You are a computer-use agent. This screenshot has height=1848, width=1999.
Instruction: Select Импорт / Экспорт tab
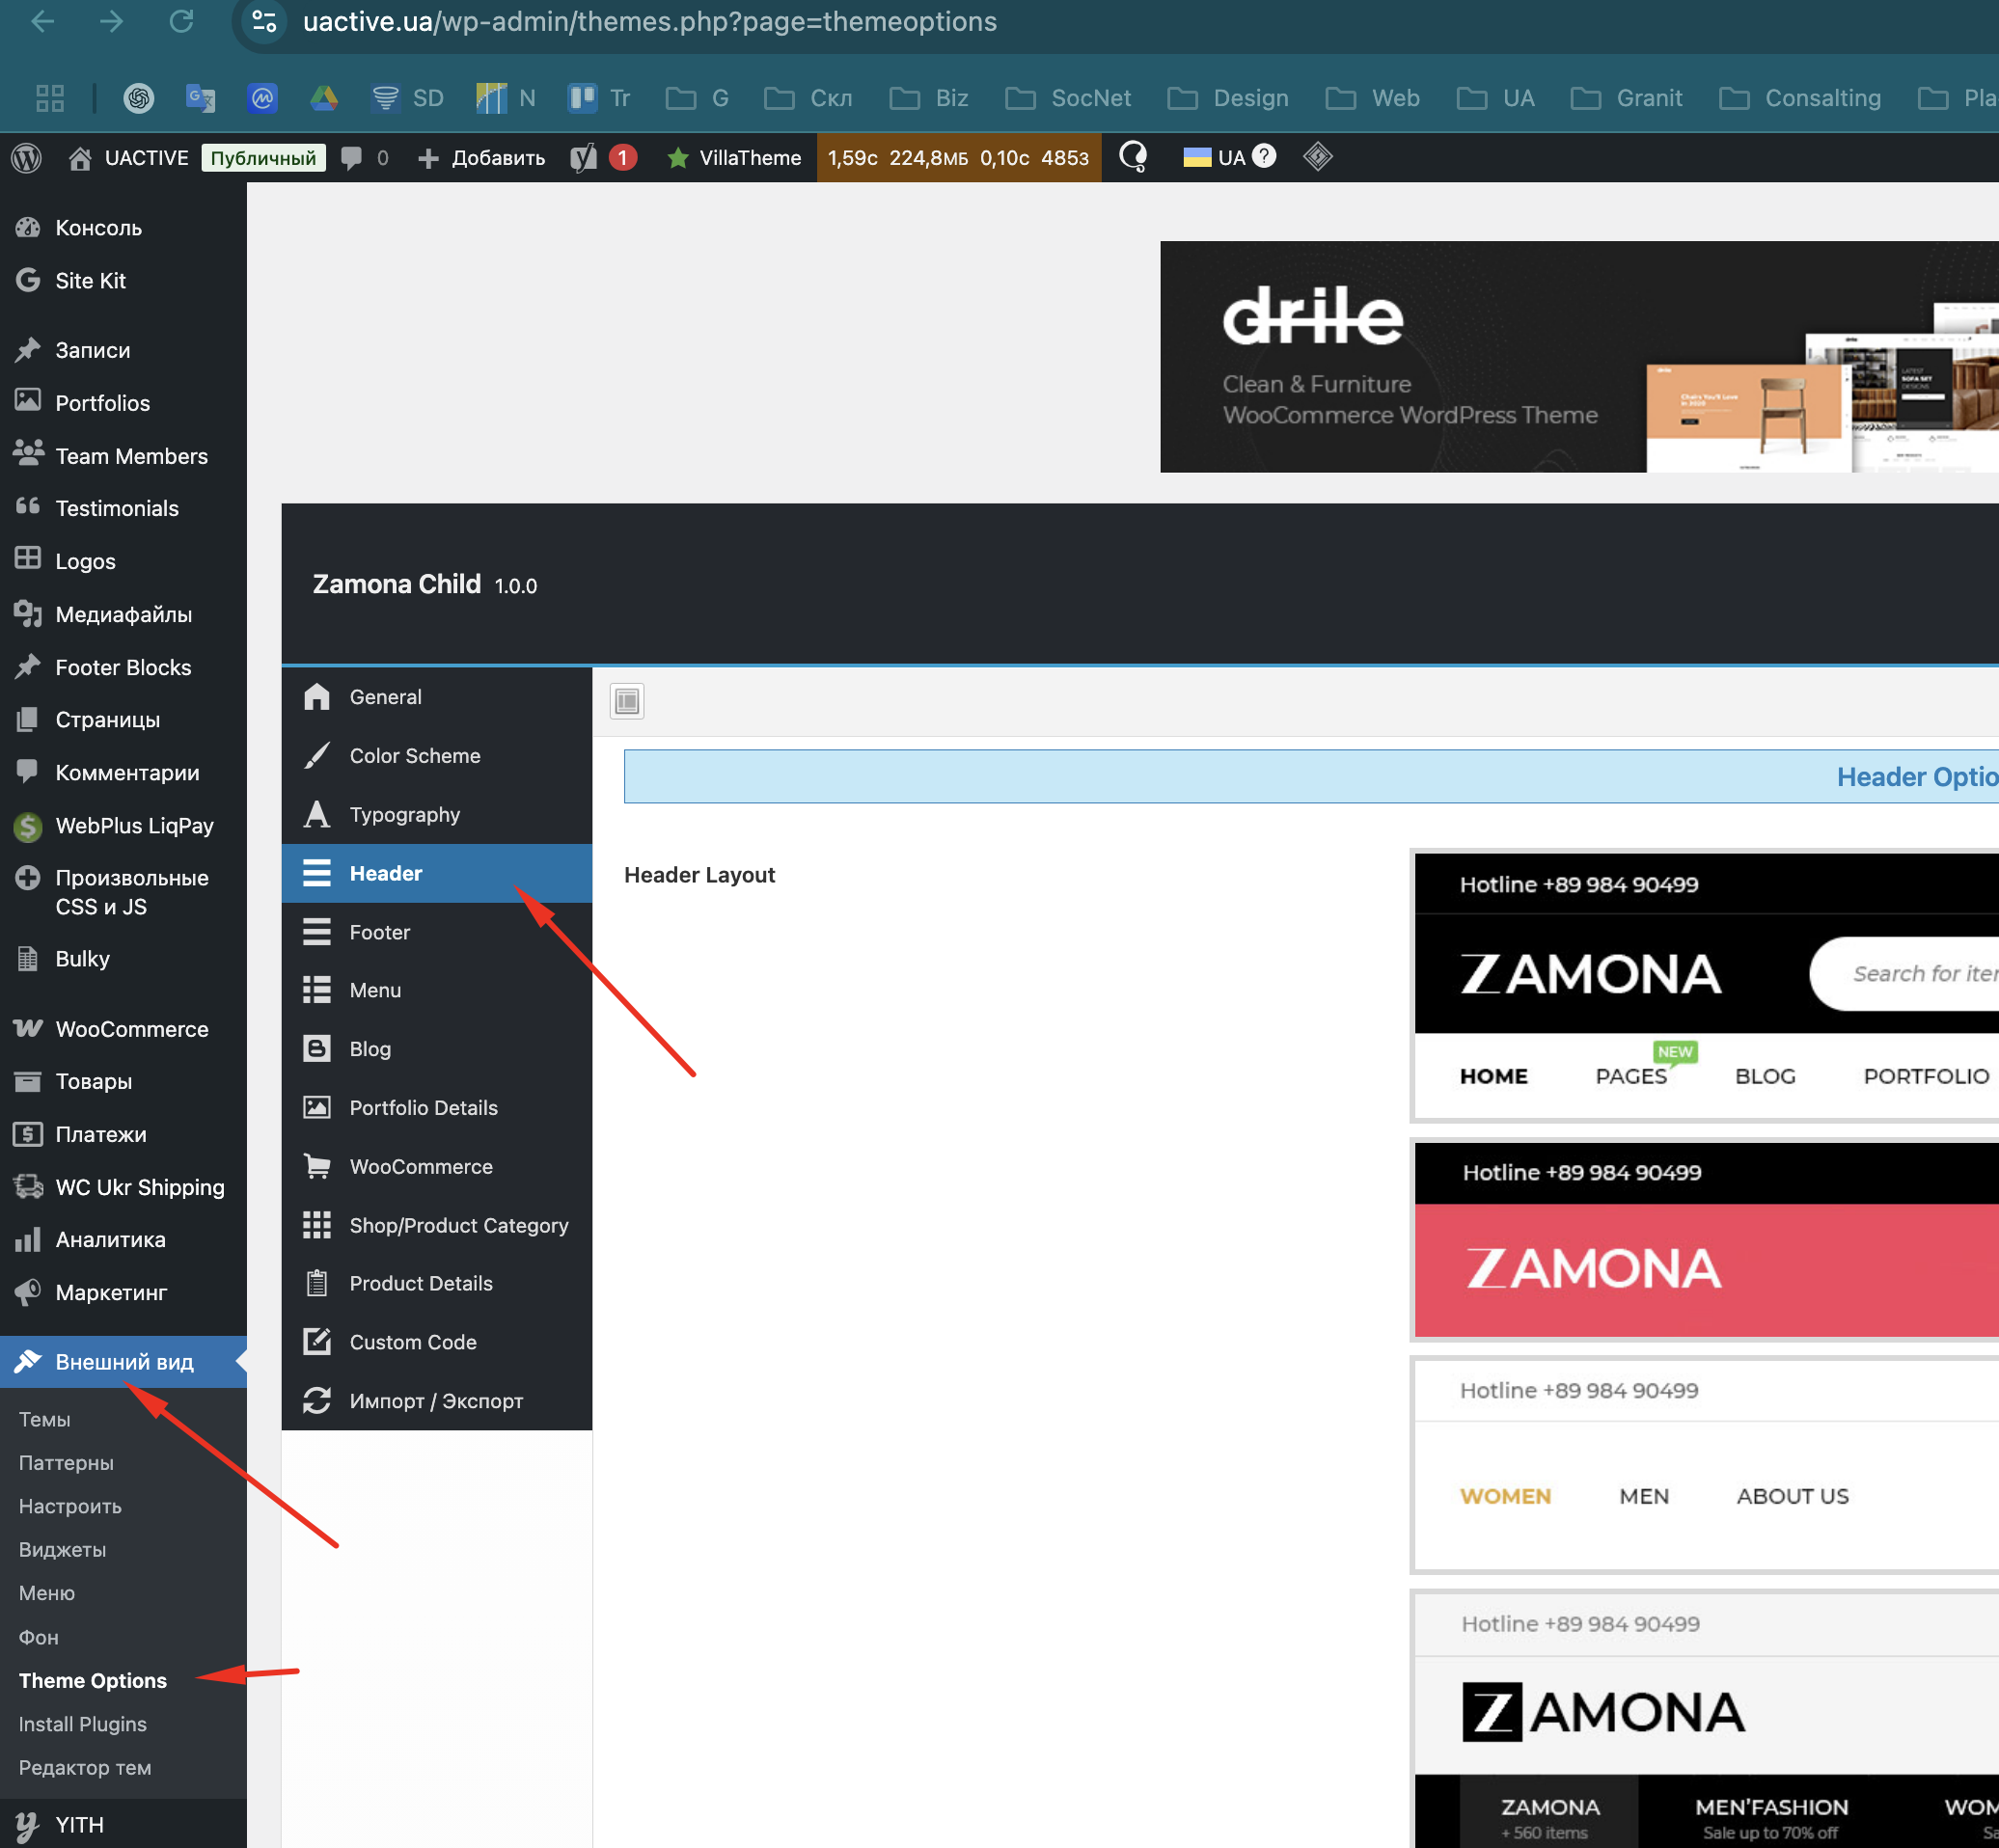(437, 1401)
